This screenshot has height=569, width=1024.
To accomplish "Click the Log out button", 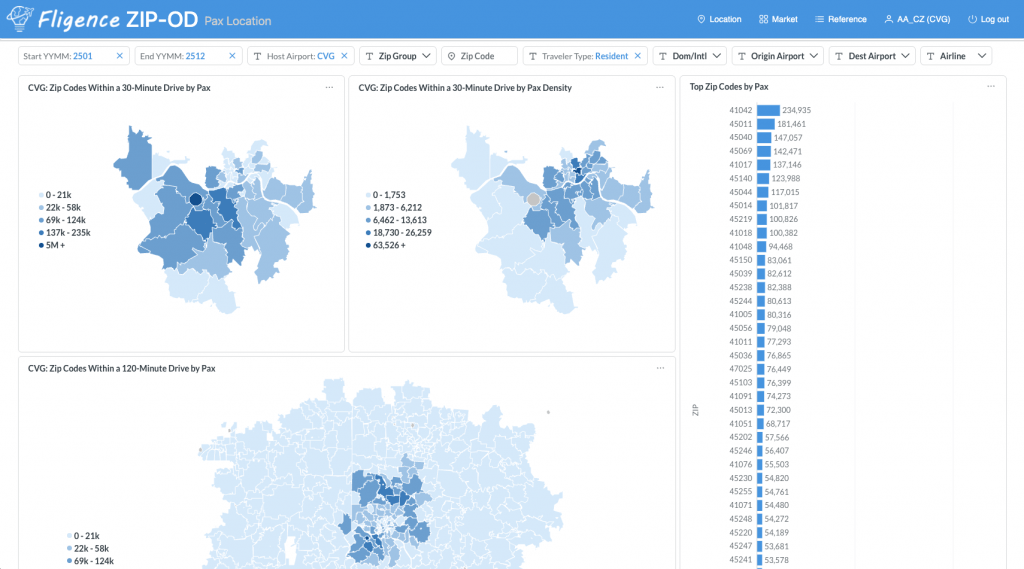I will point(988,19).
